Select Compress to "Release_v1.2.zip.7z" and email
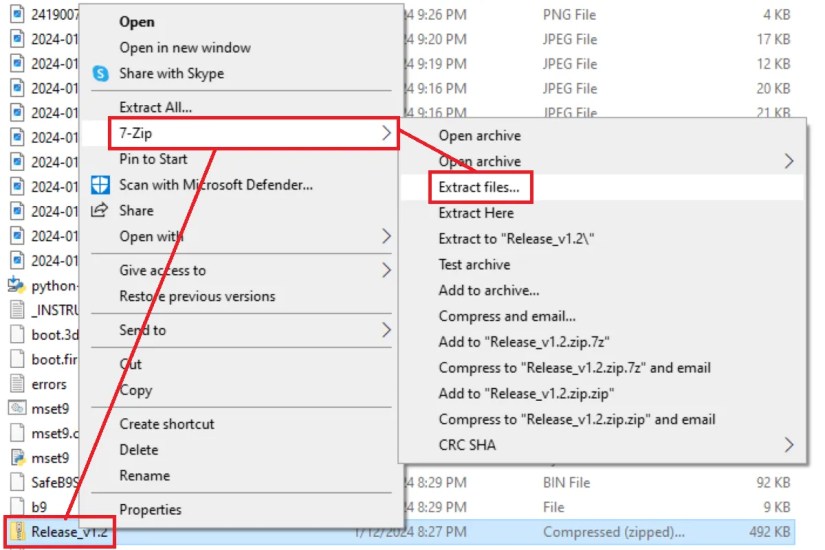This screenshot has height=550, width=825. click(574, 367)
